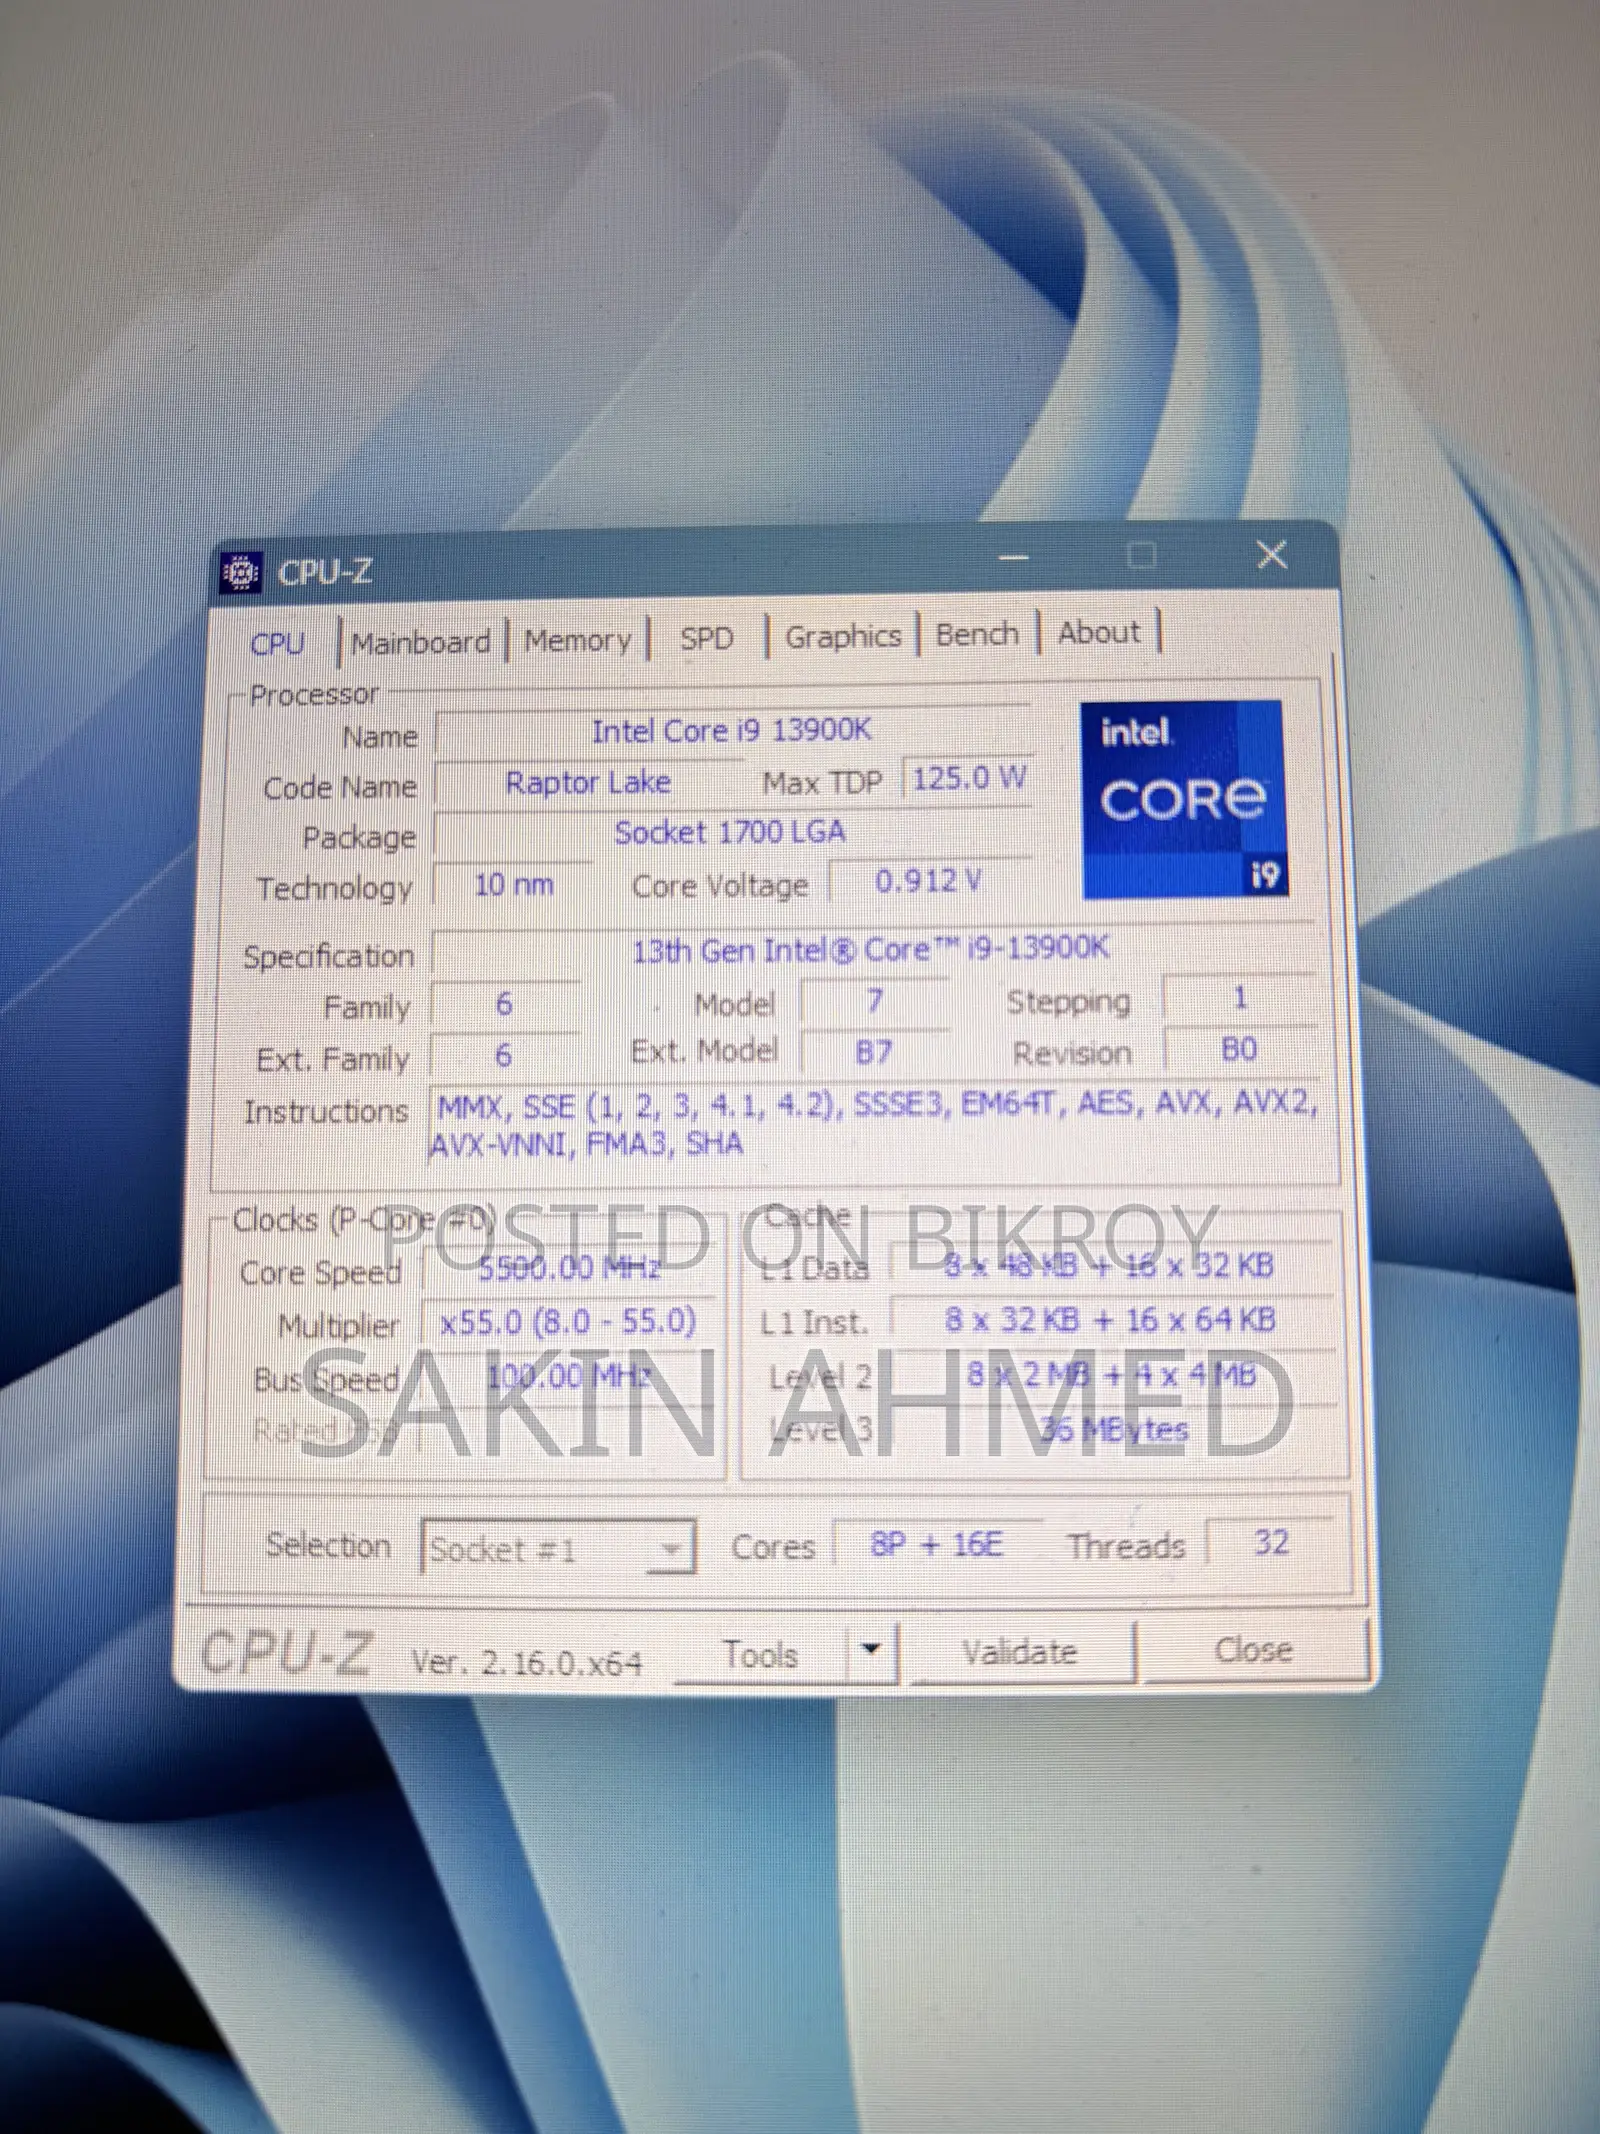
Task: Click the technology value '10 nm'
Action: click(x=514, y=885)
